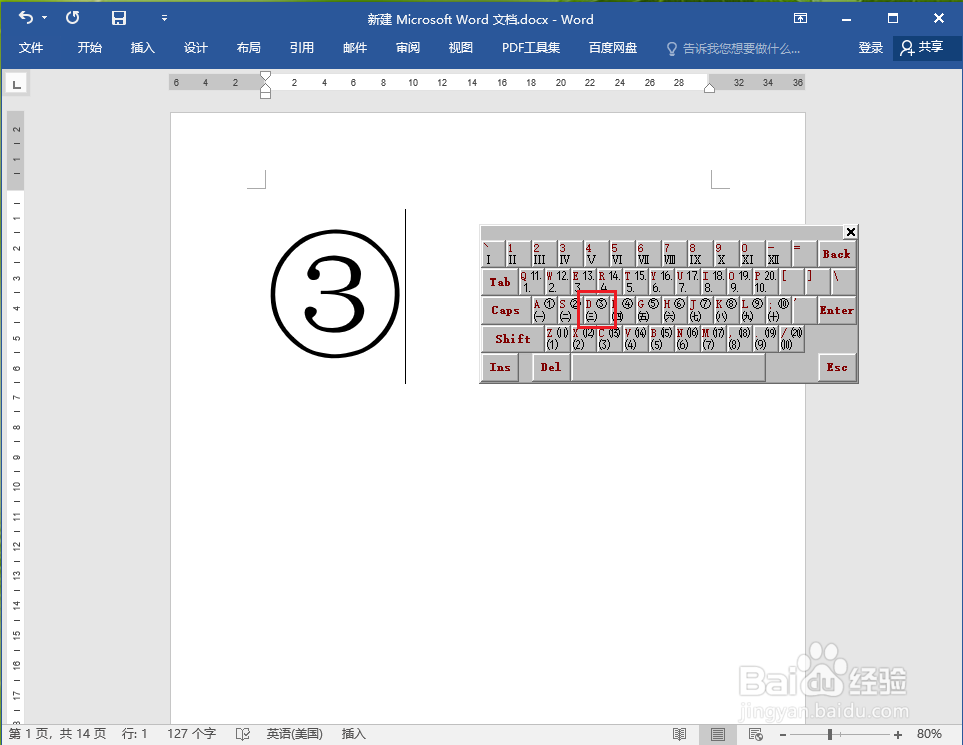
Task: Save the document with the floppy disk icon
Action: (119, 18)
